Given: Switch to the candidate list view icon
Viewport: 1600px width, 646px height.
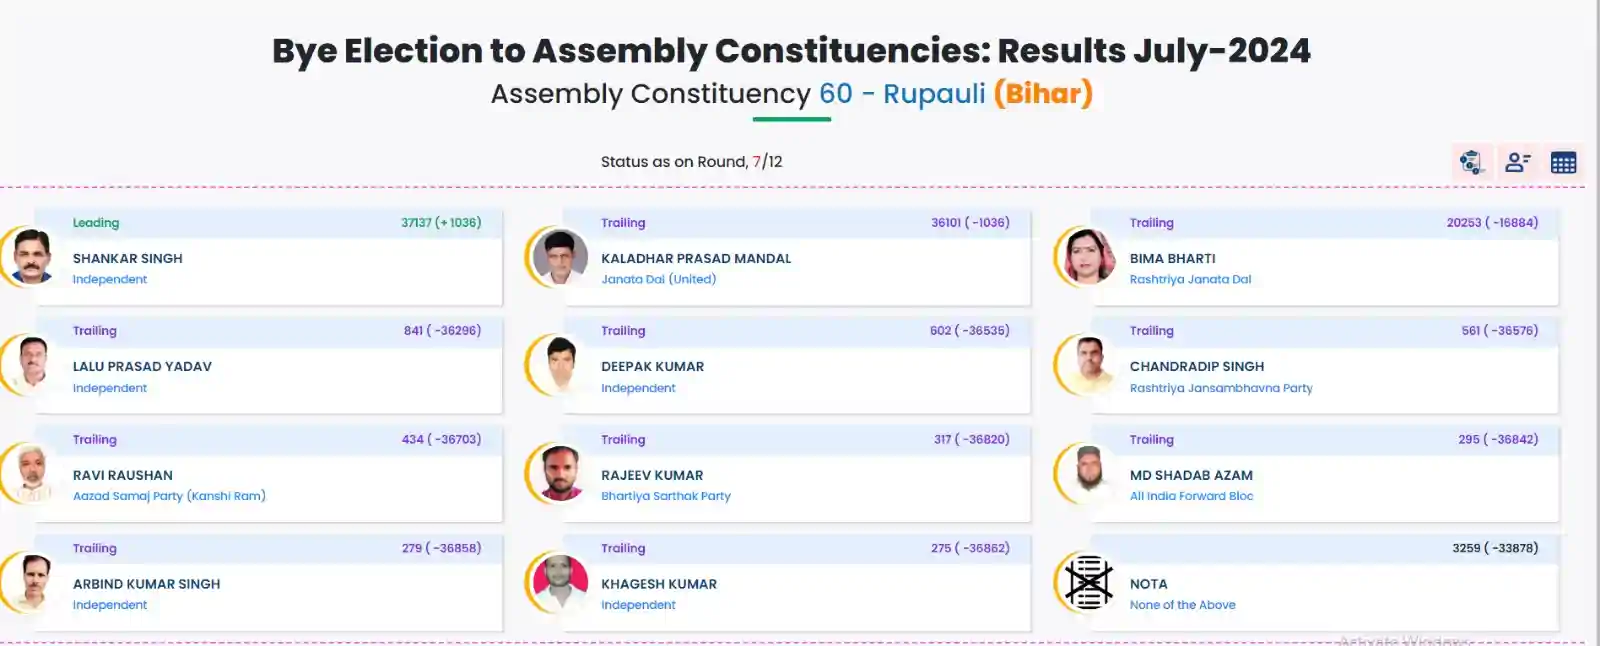Looking at the screenshot, I should coord(1518,162).
